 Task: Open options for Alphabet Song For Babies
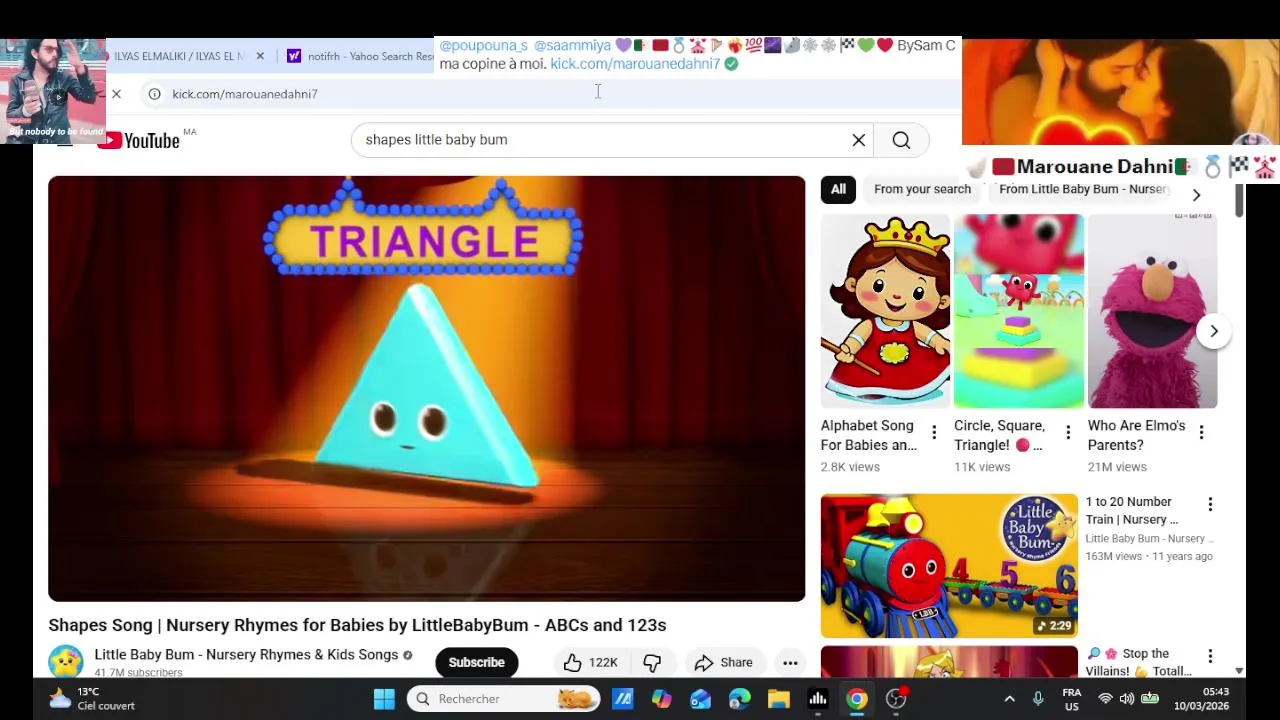(934, 432)
